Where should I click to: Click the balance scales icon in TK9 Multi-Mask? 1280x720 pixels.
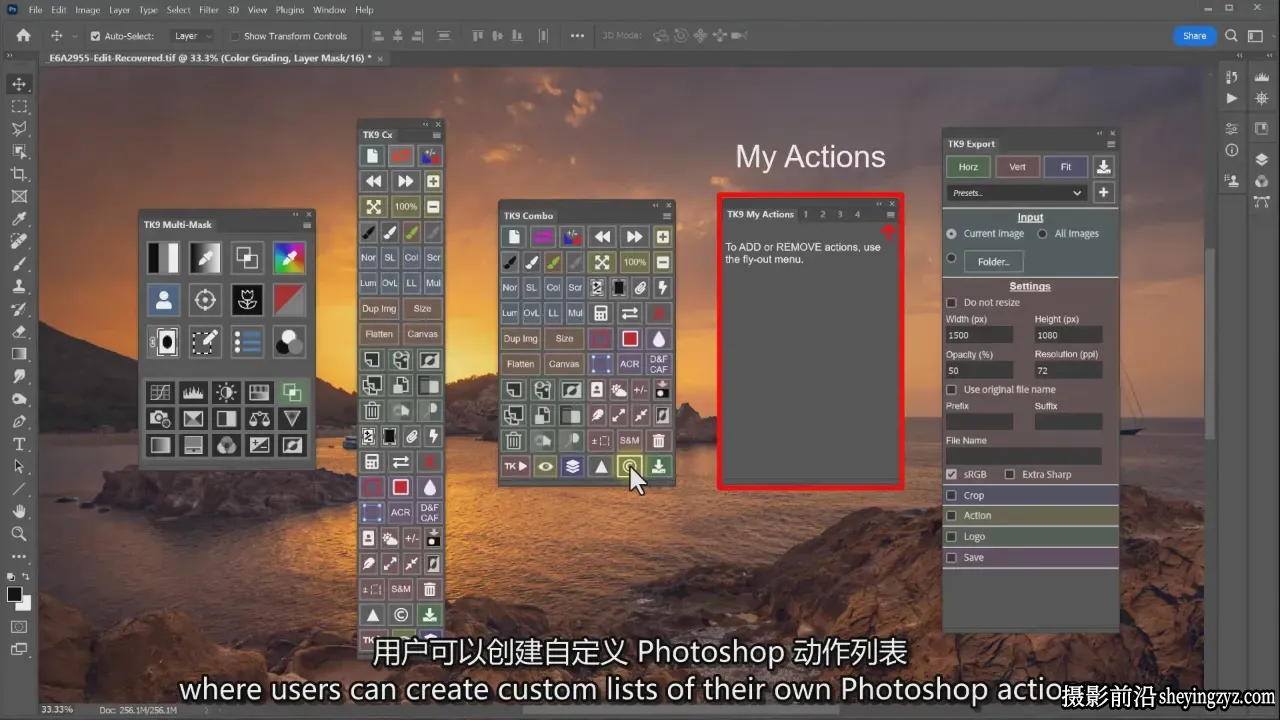258,419
